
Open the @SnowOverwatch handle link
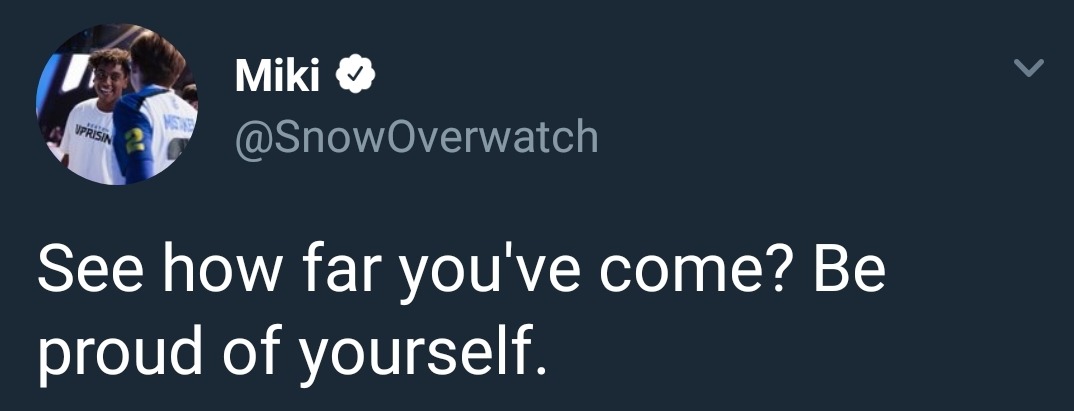pyautogui.click(x=416, y=137)
